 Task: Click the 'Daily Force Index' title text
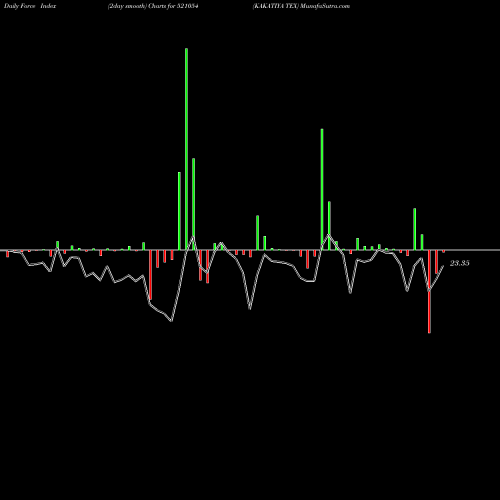[x=30, y=6]
